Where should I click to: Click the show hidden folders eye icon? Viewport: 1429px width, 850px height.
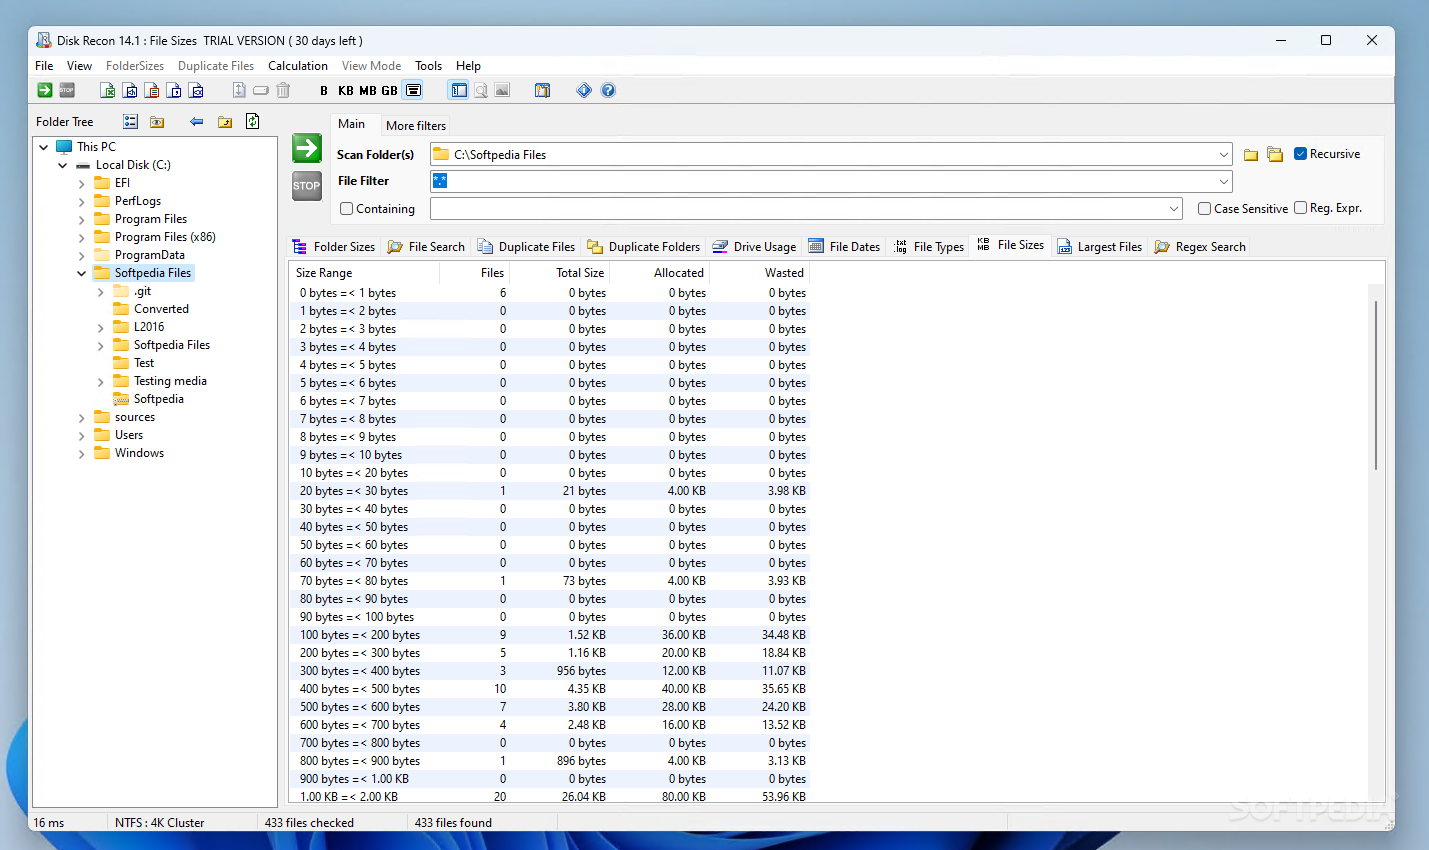(157, 121)
